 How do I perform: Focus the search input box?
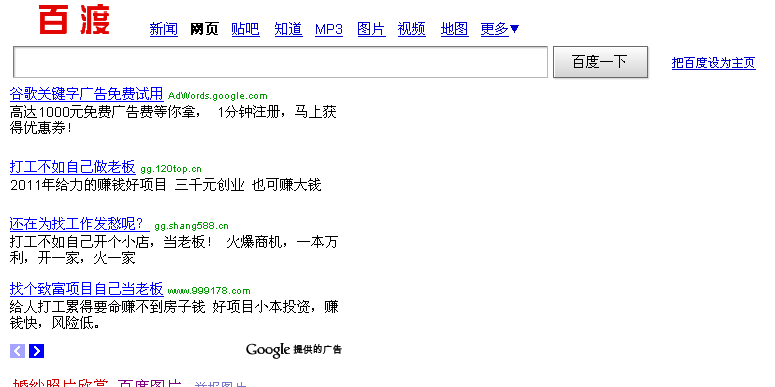click(x=280, y=62)
